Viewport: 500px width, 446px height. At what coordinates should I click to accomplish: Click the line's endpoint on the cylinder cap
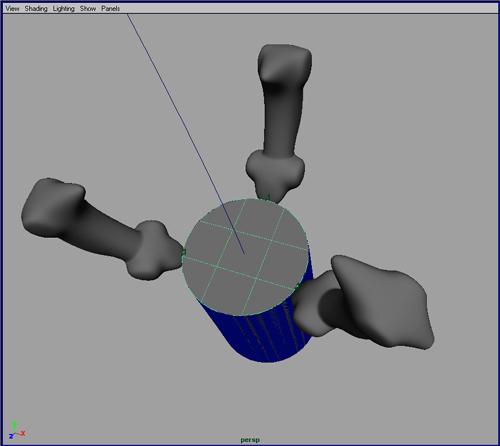click(245, 254)
